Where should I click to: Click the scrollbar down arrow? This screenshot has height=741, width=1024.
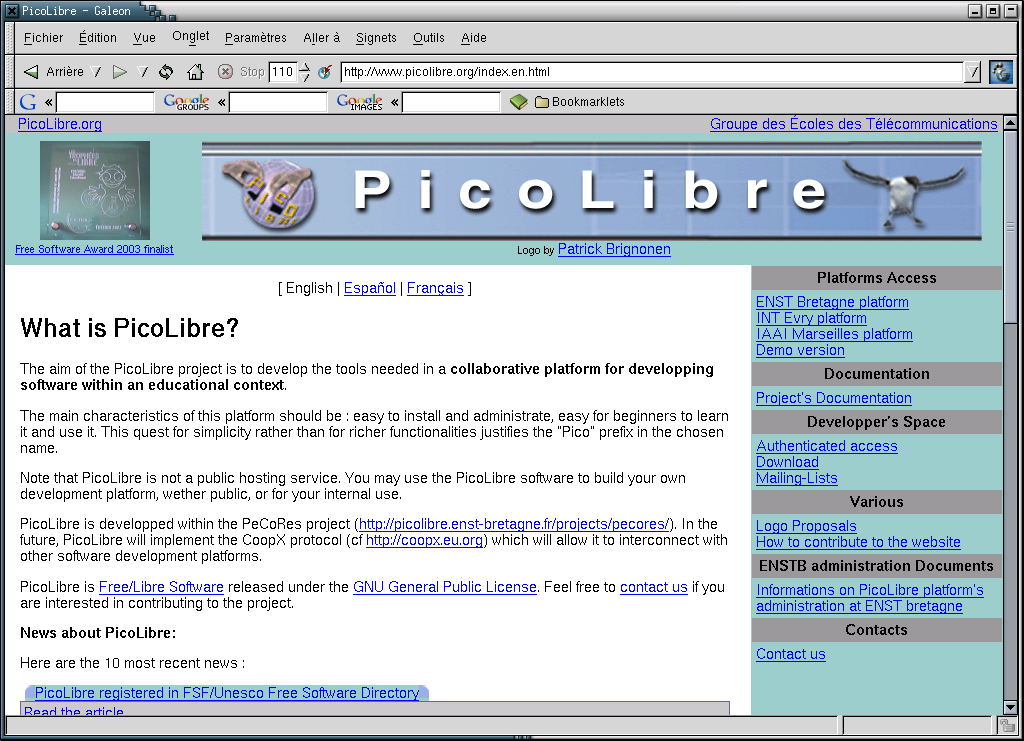[1010, 707]
